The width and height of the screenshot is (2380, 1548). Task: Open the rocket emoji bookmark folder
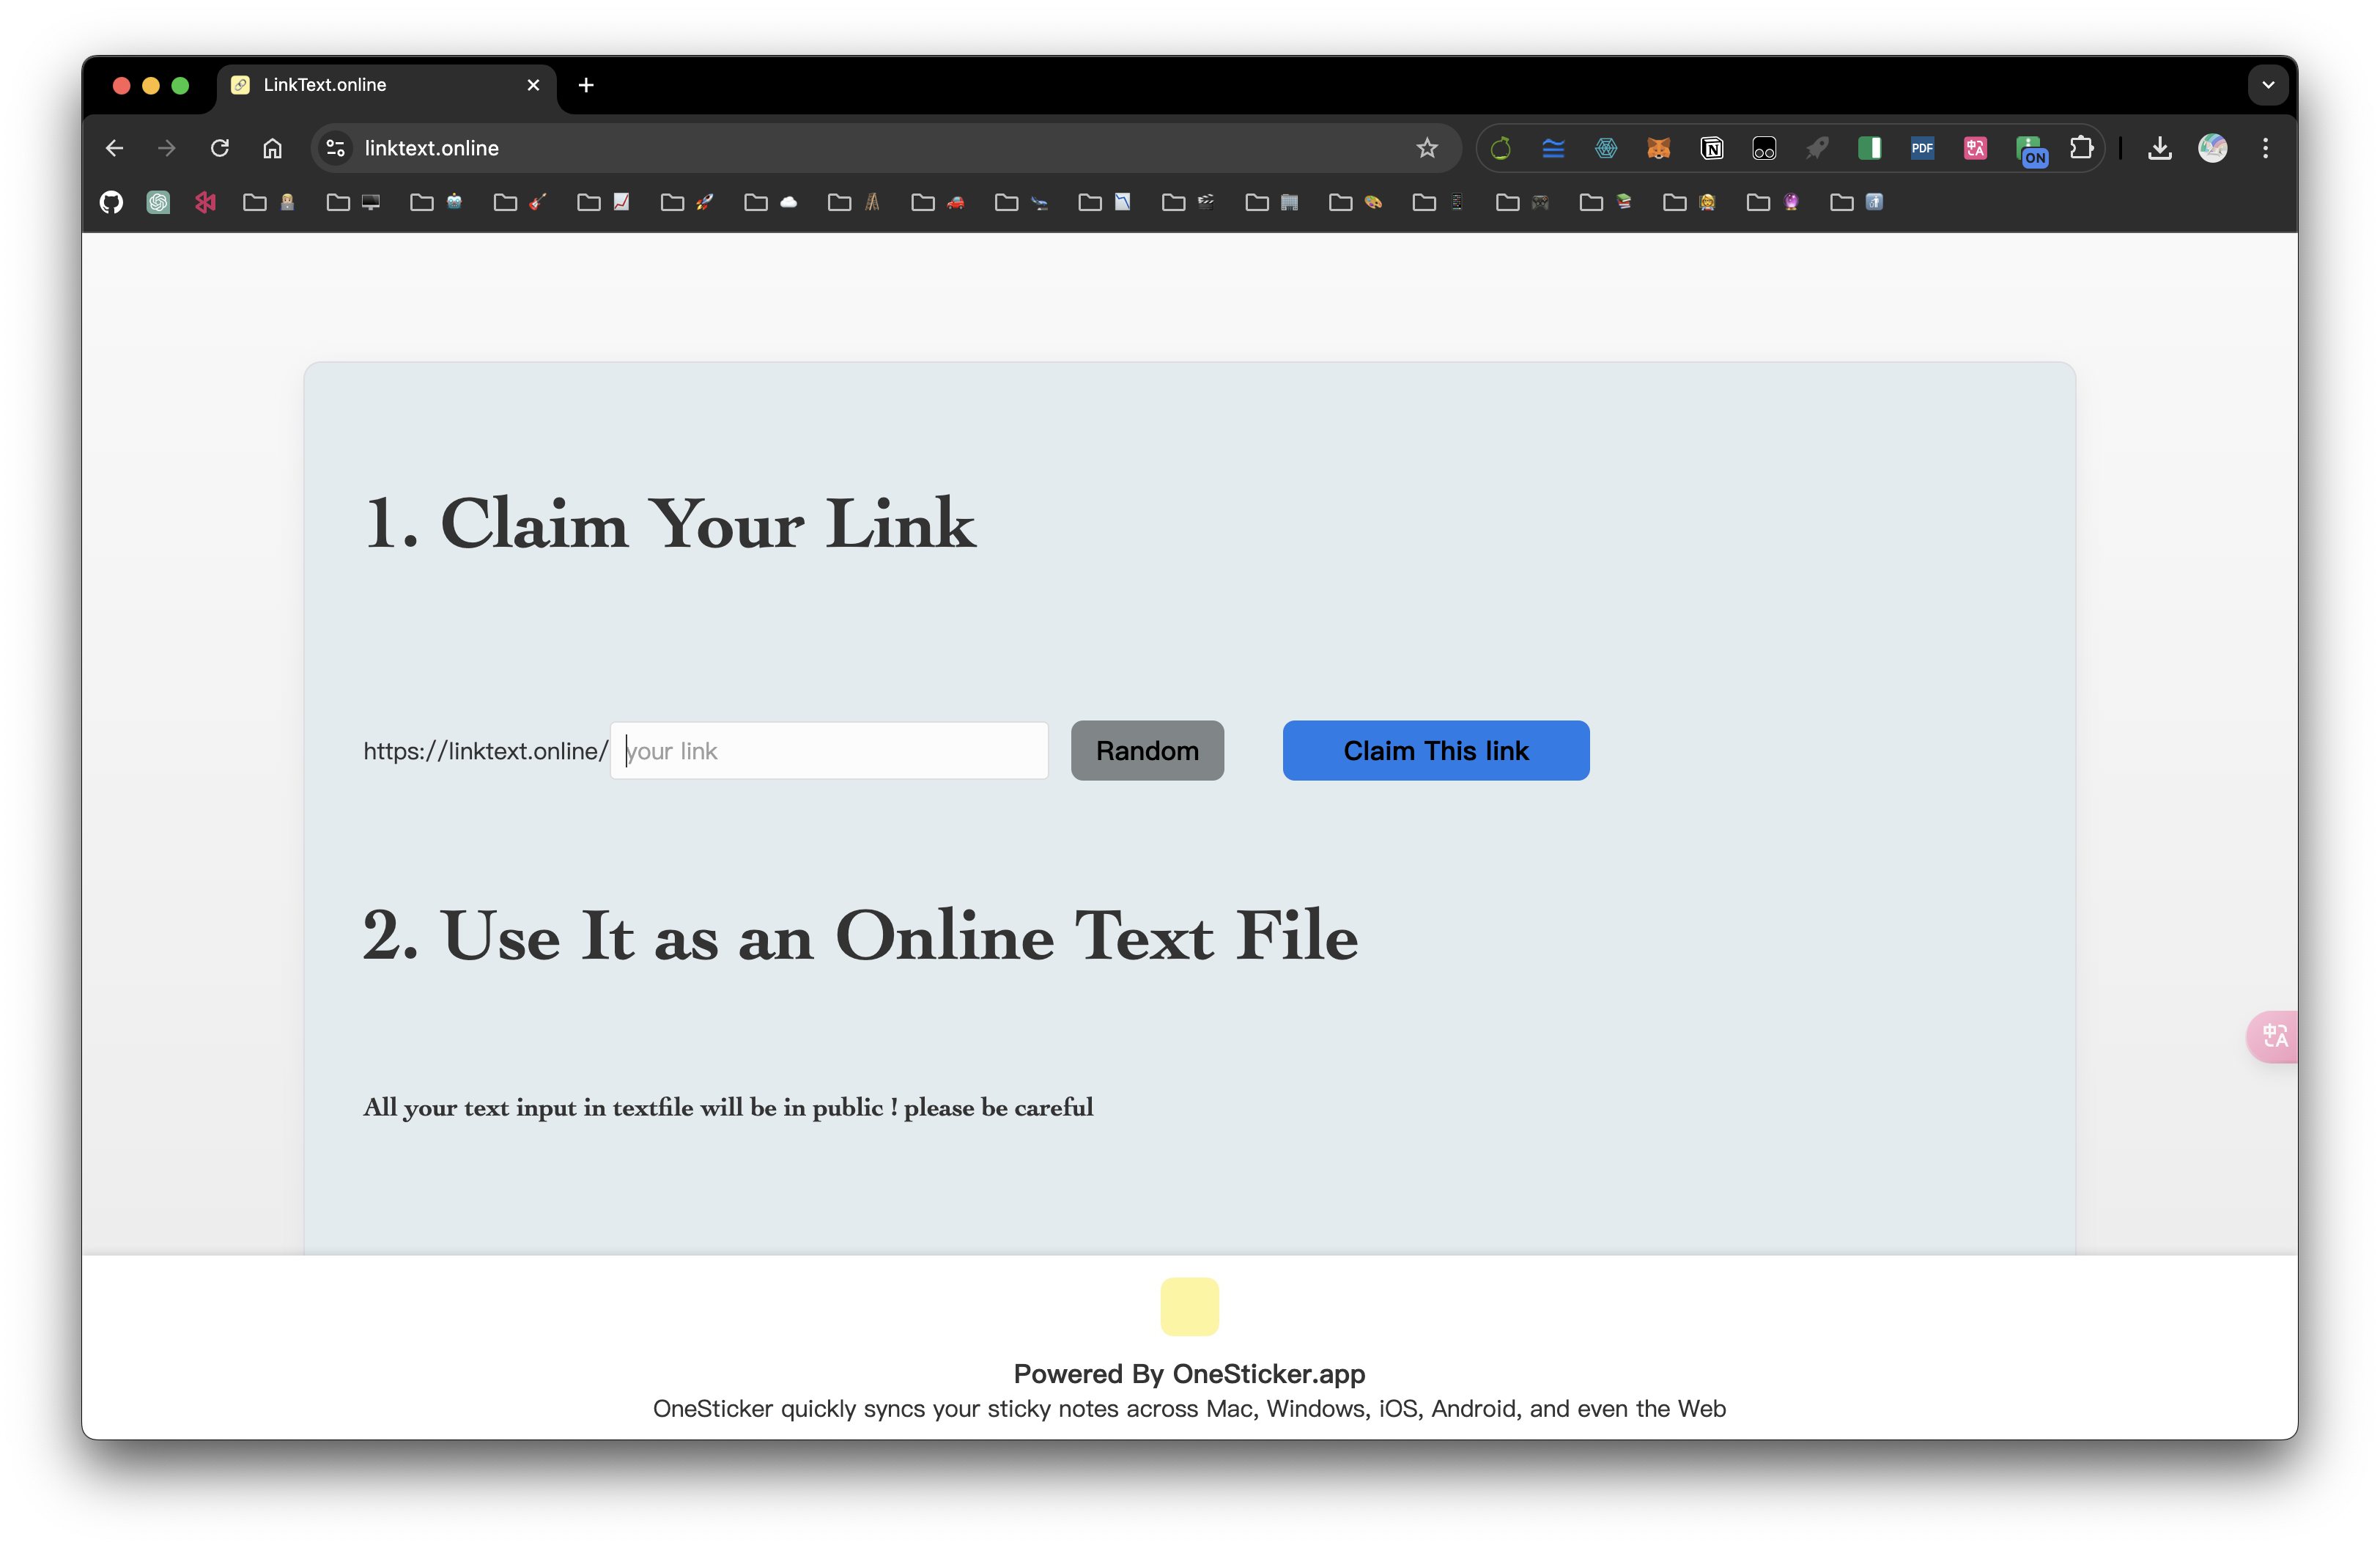click(x=688, y=202)
